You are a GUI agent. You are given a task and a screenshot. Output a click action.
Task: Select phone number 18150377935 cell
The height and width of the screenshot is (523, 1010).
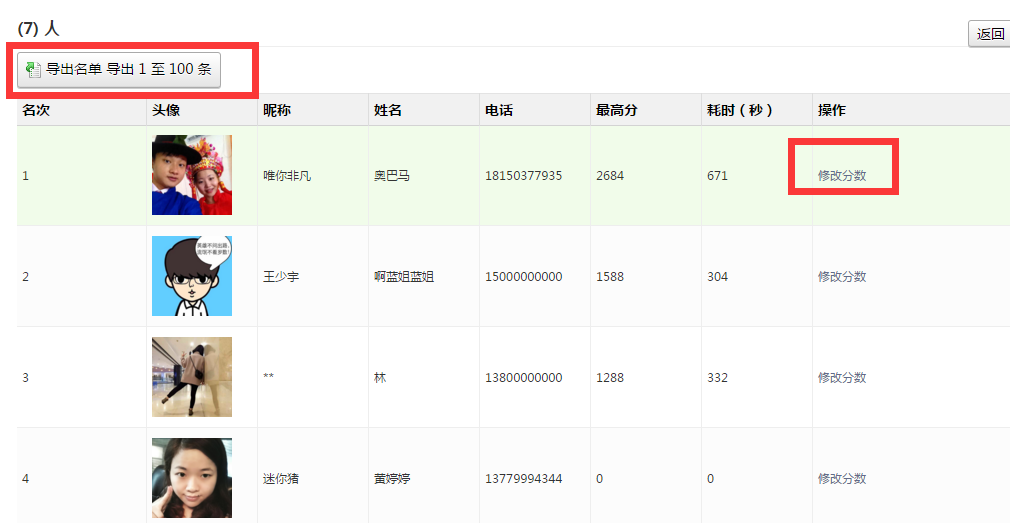pos(523,175)
